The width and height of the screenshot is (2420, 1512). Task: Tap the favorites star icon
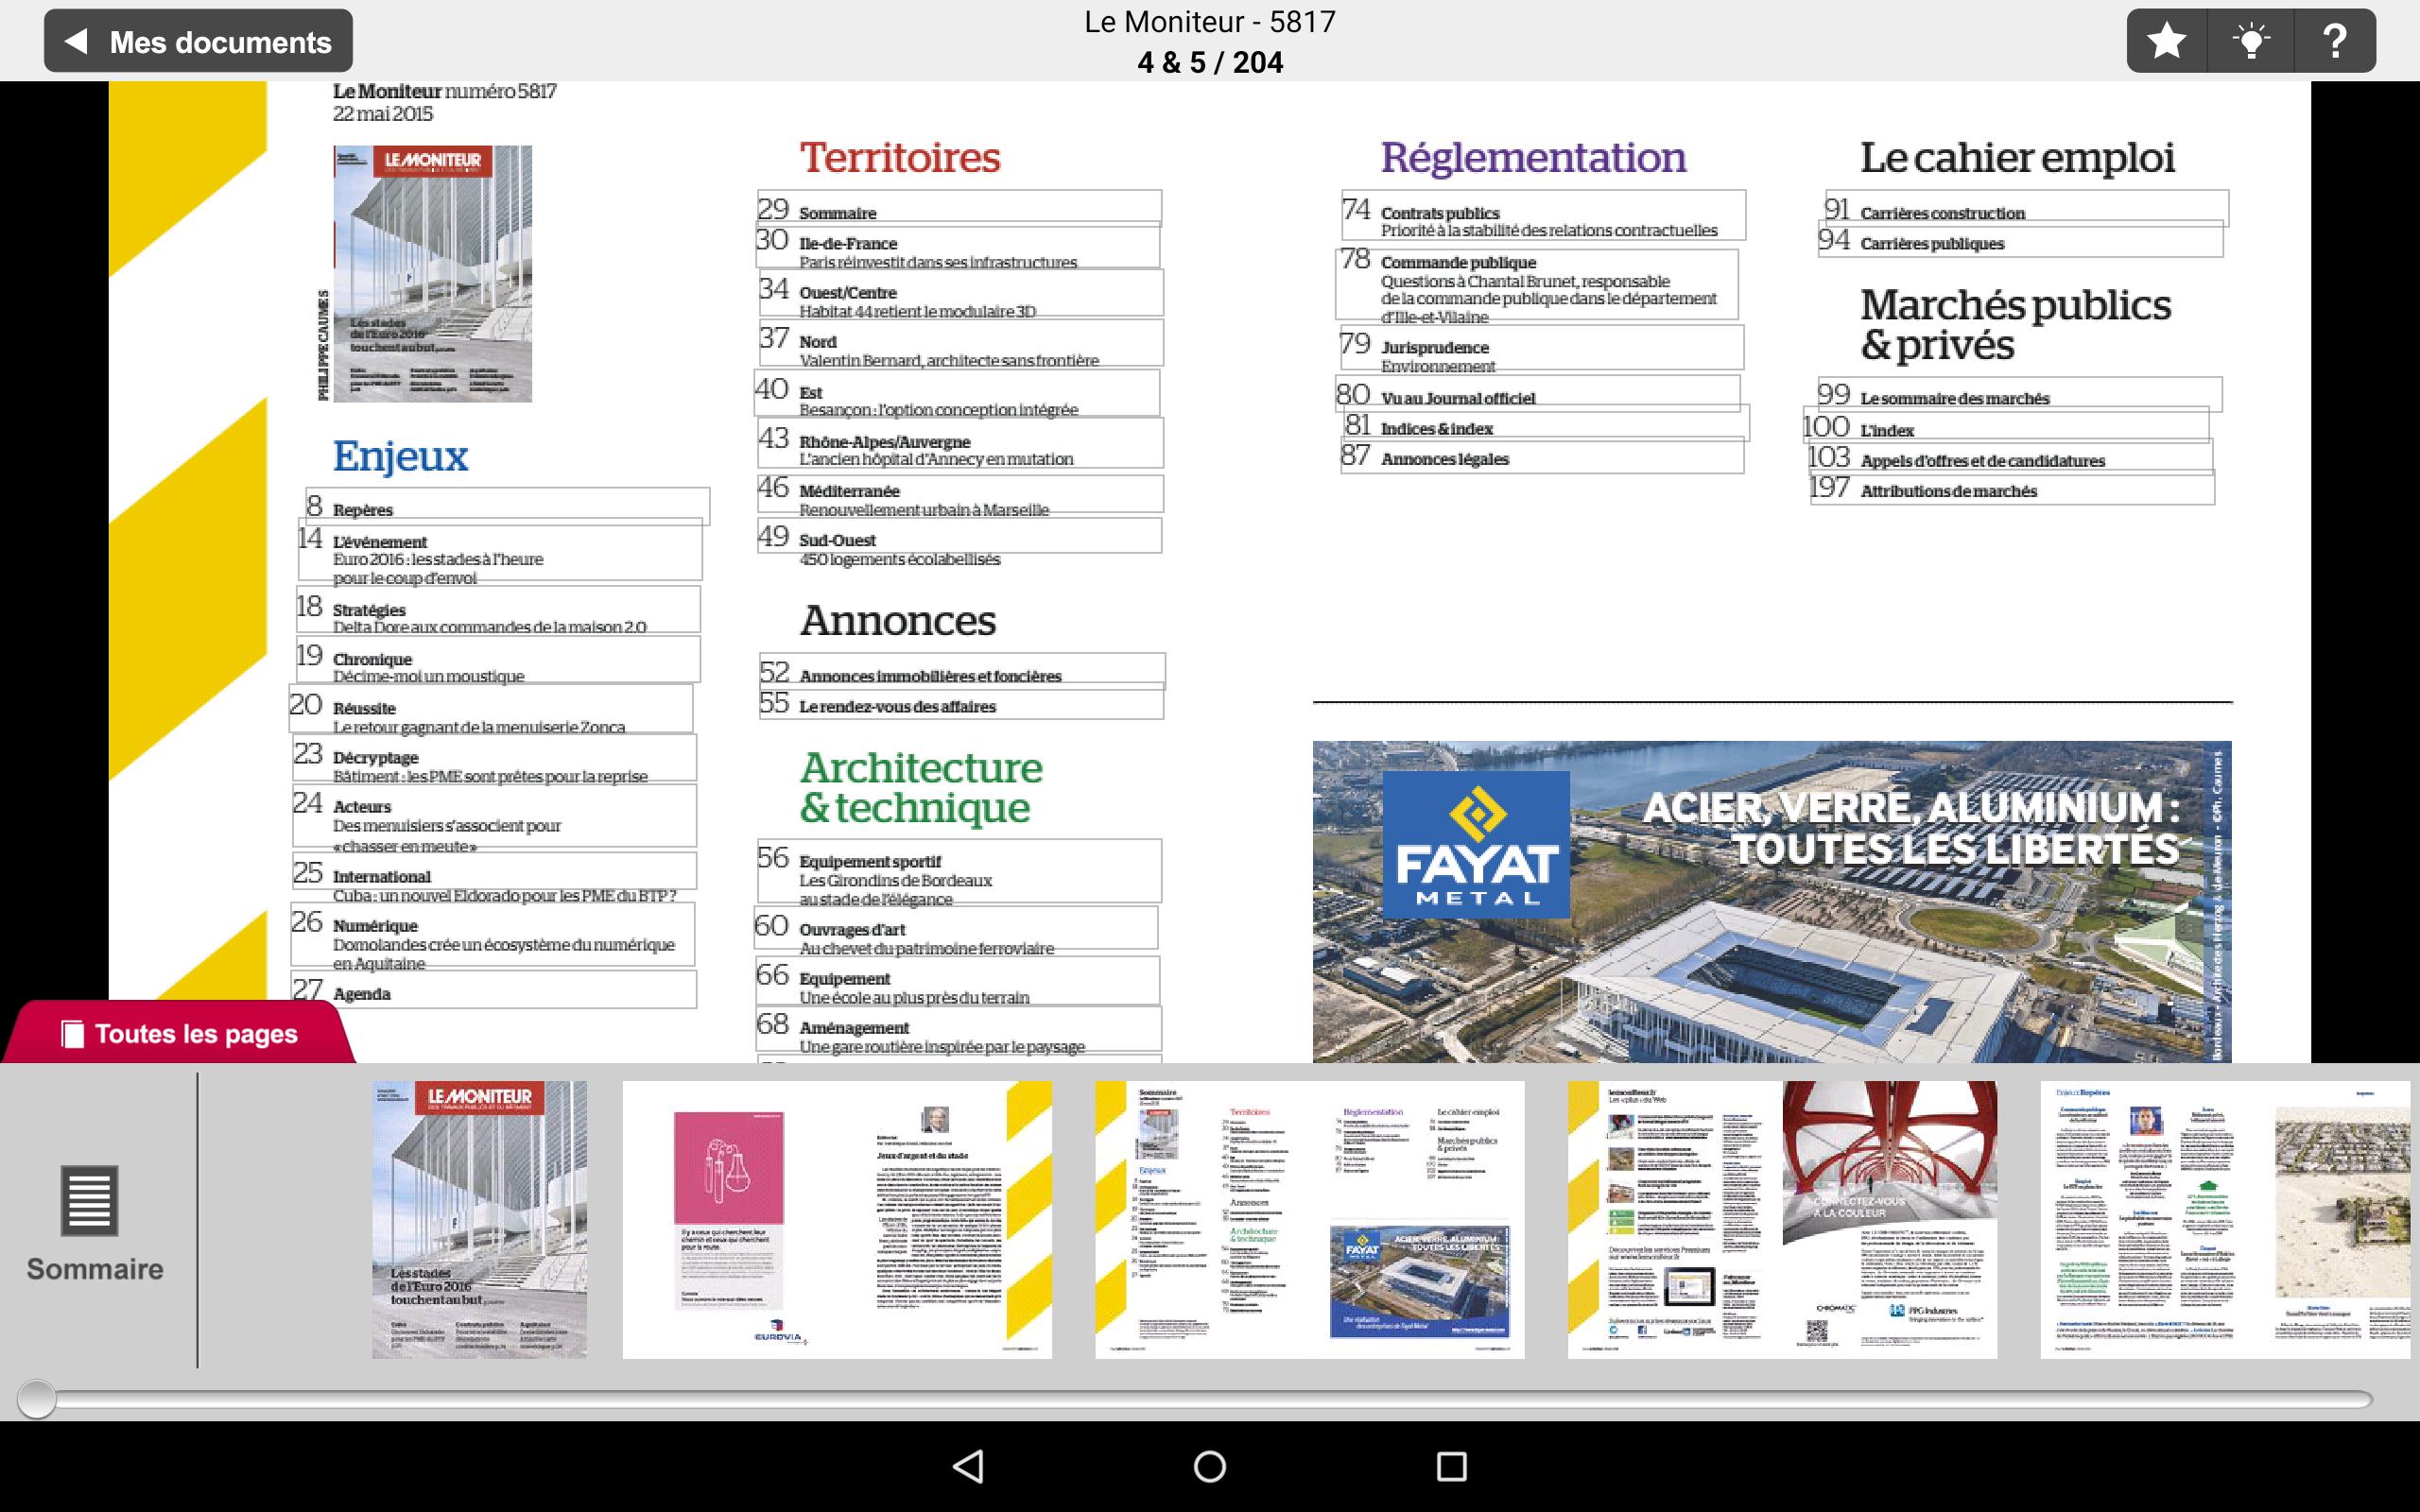click(2167, 41)
